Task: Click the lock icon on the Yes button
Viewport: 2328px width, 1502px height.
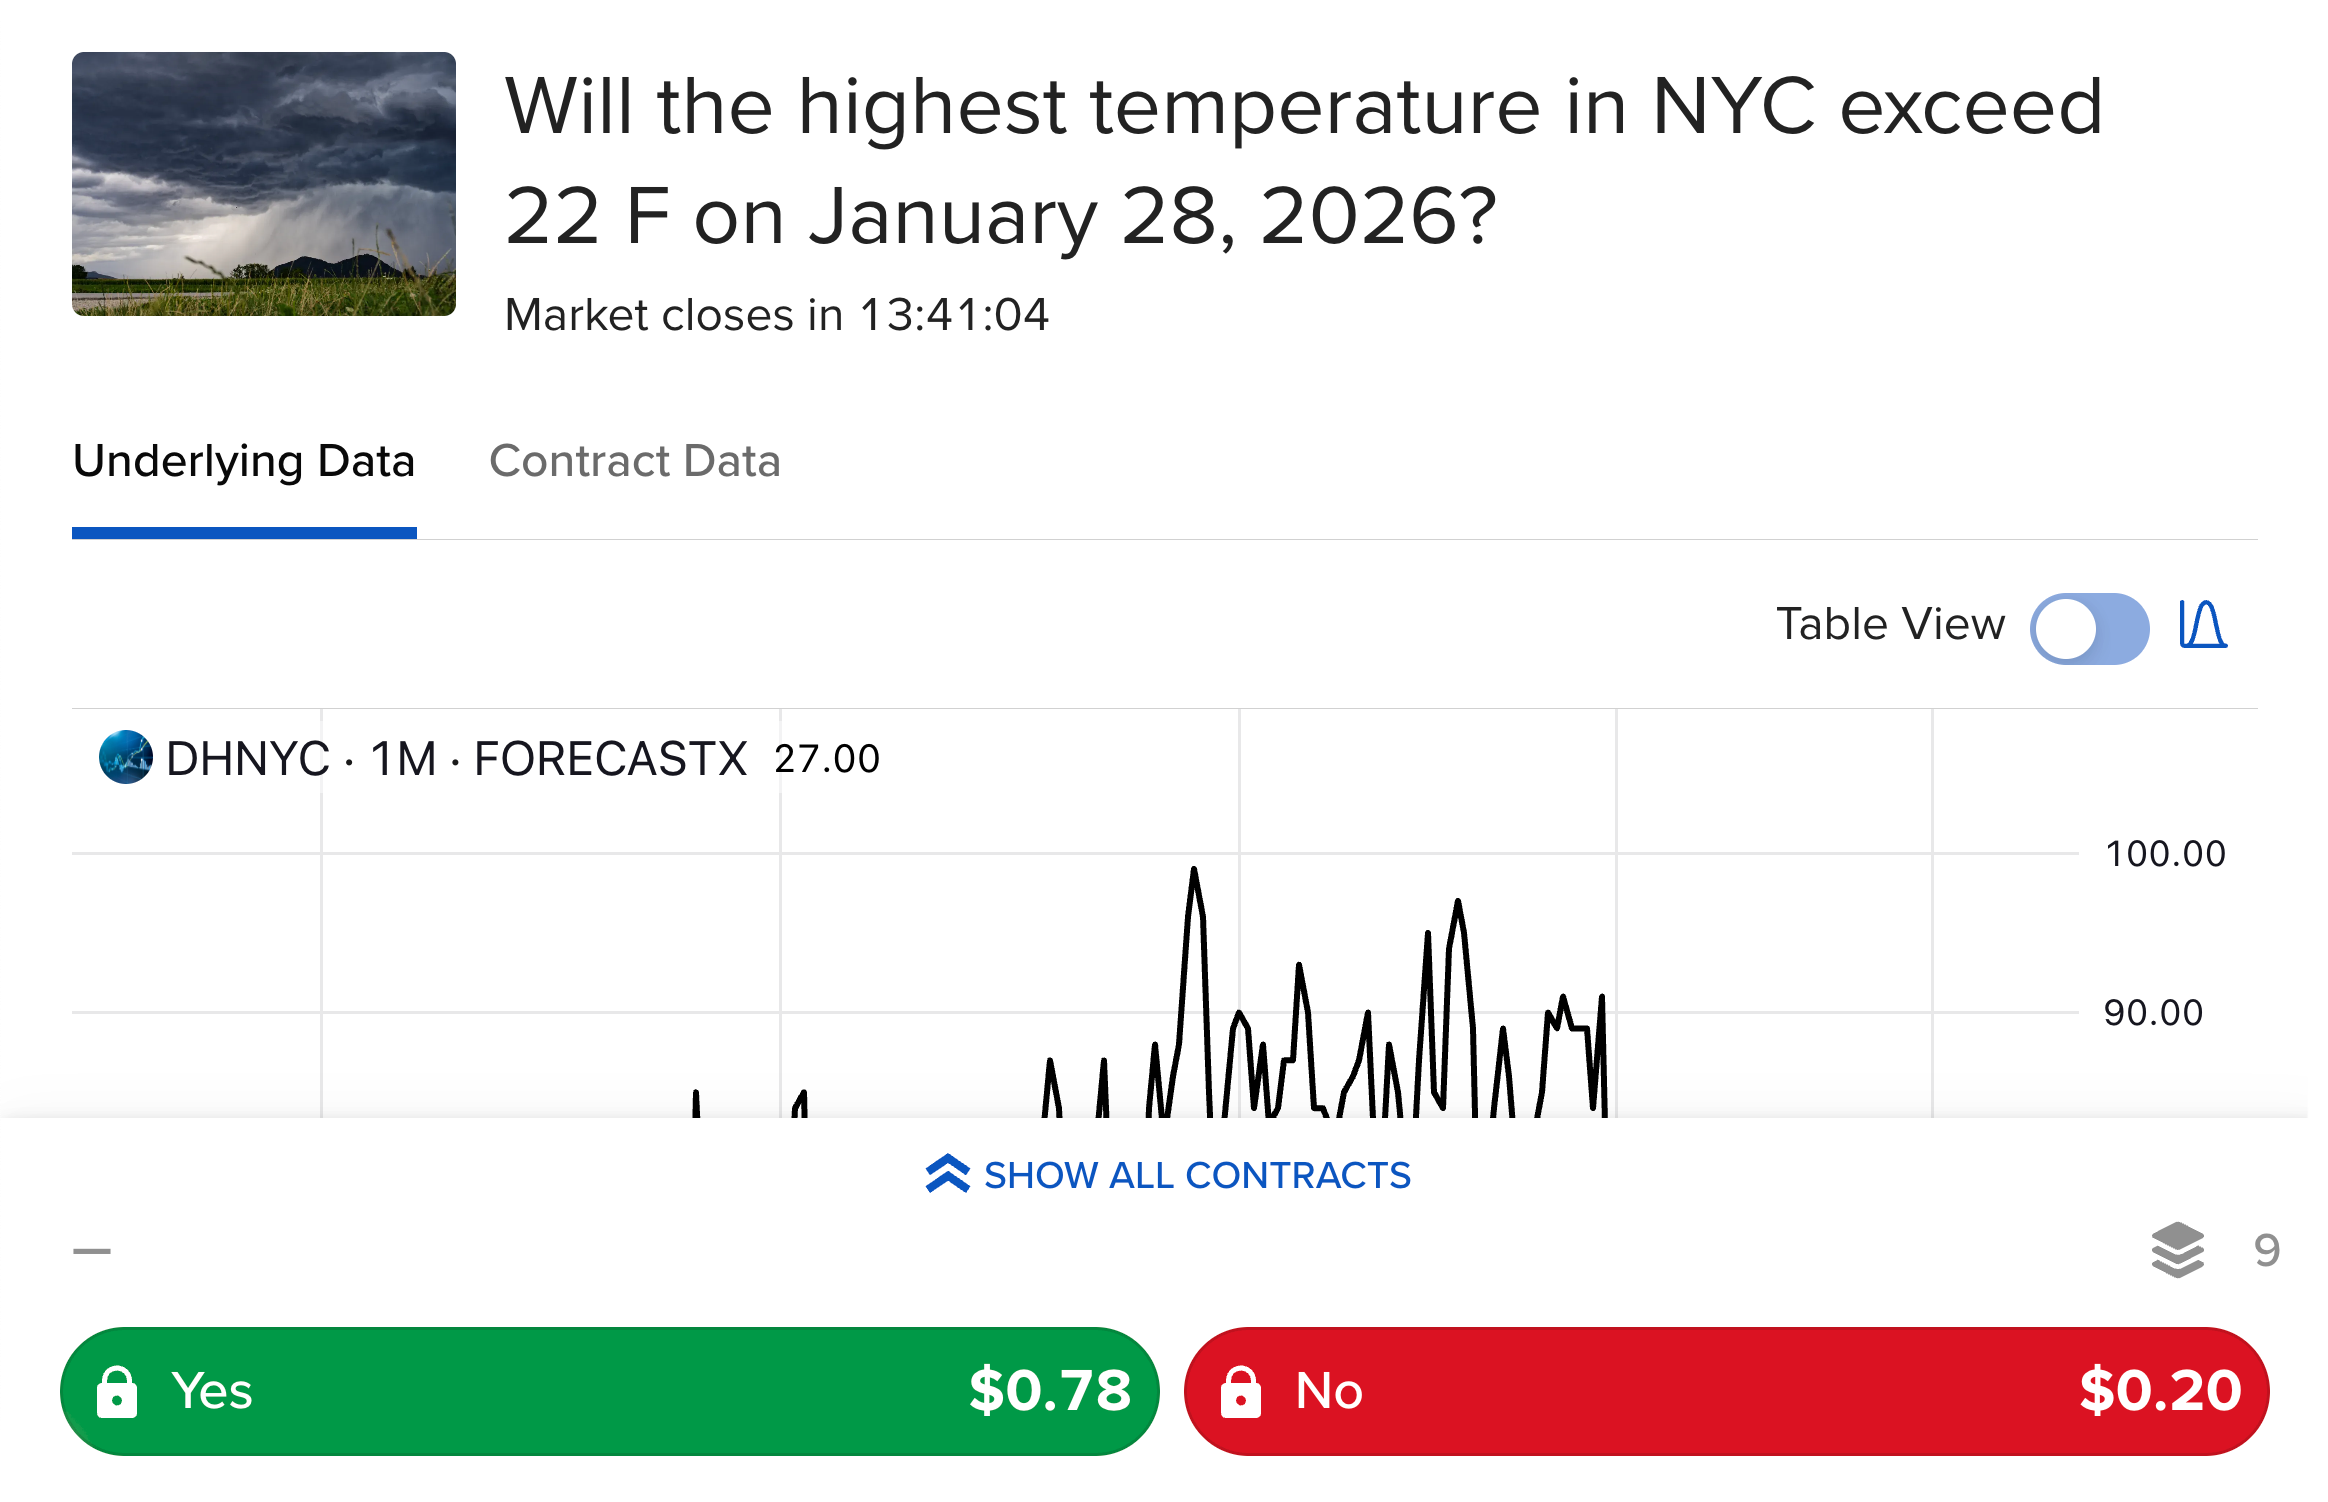Action: (117, 1392)
